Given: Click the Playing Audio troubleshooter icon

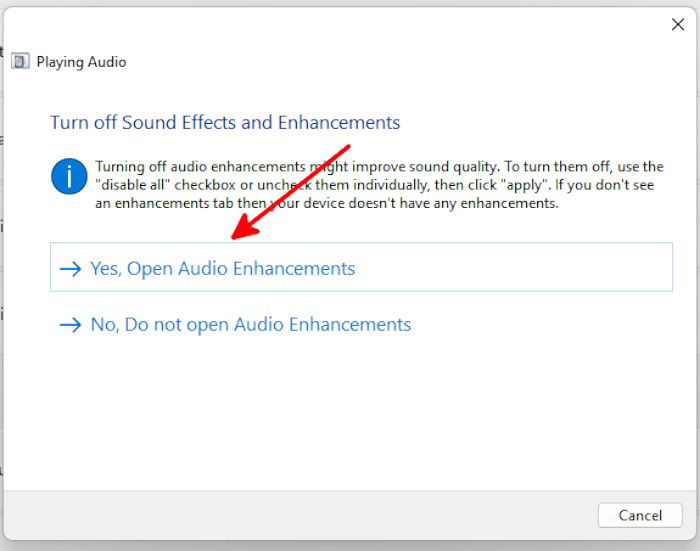Looking at the screenshot, I should pyautogui.click(x=20, y=61).
